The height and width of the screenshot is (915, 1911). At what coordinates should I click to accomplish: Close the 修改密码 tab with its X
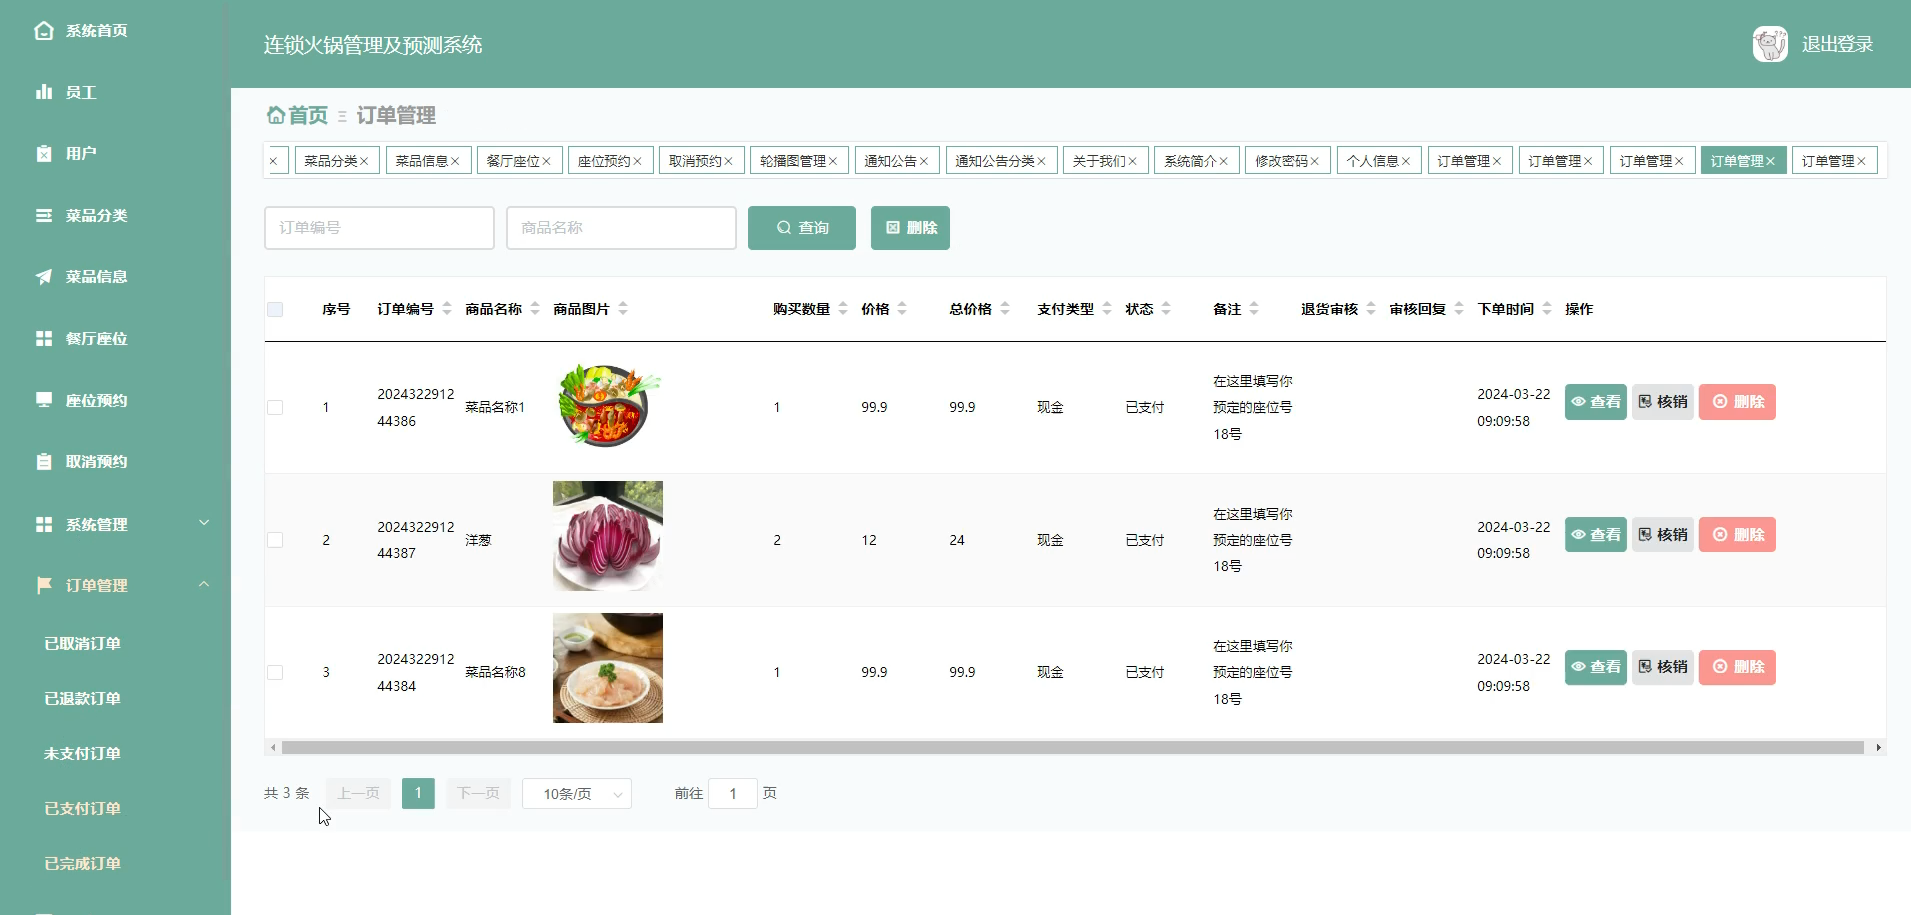point(1315,161)
